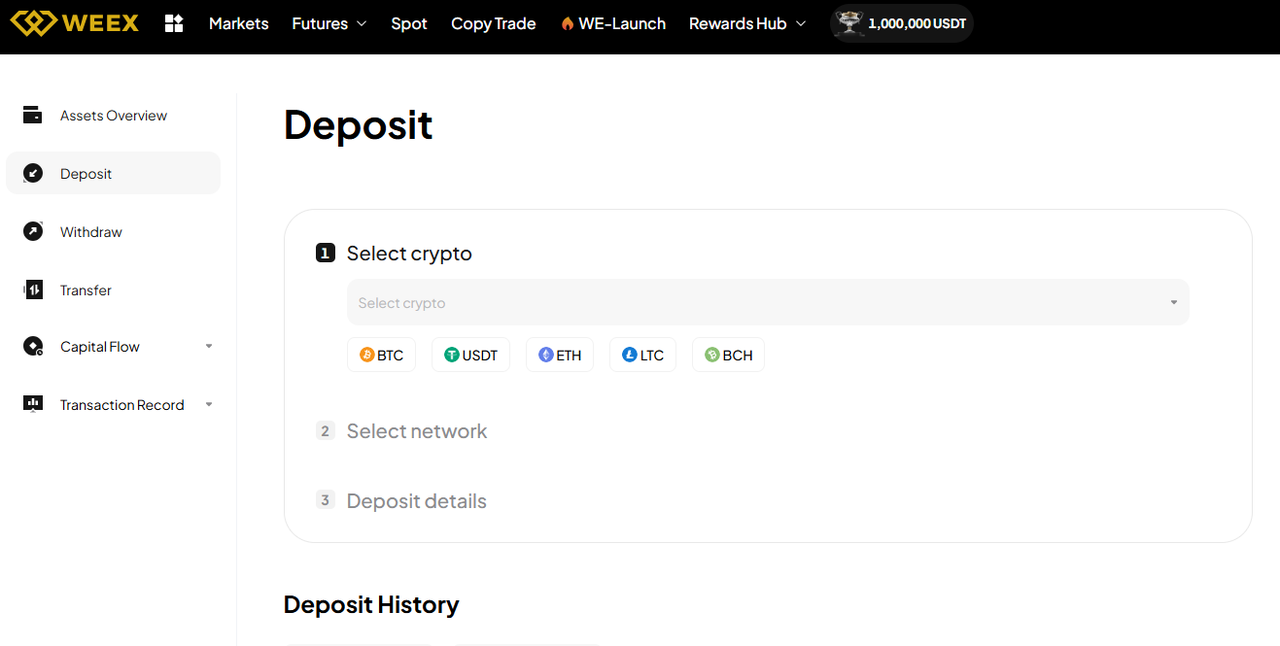Click the Transaction Record sidebar icon
This screenshot has height=646, width=1280.
tap(33, 405)
